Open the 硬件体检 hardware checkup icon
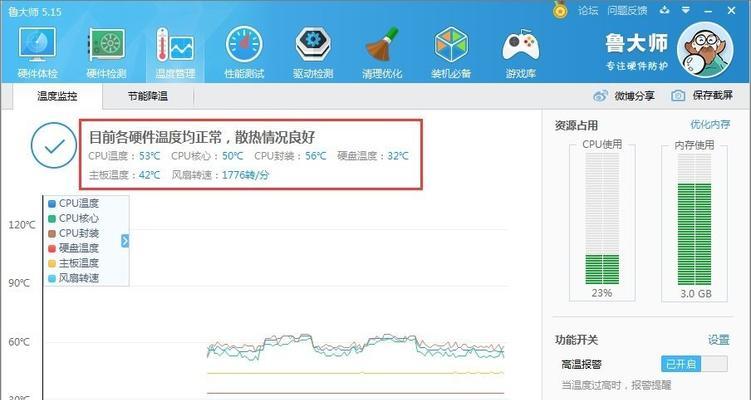This screenshot has height=400, width=751. point(37,45)
